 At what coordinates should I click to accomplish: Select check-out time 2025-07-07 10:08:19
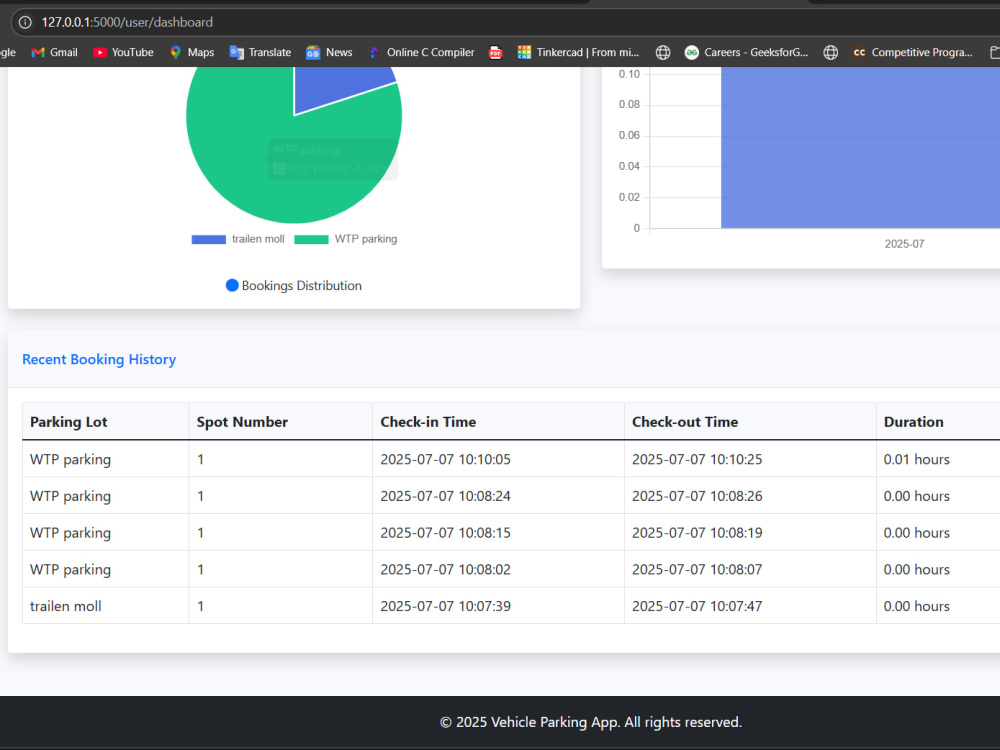click(x=697, y=533)
